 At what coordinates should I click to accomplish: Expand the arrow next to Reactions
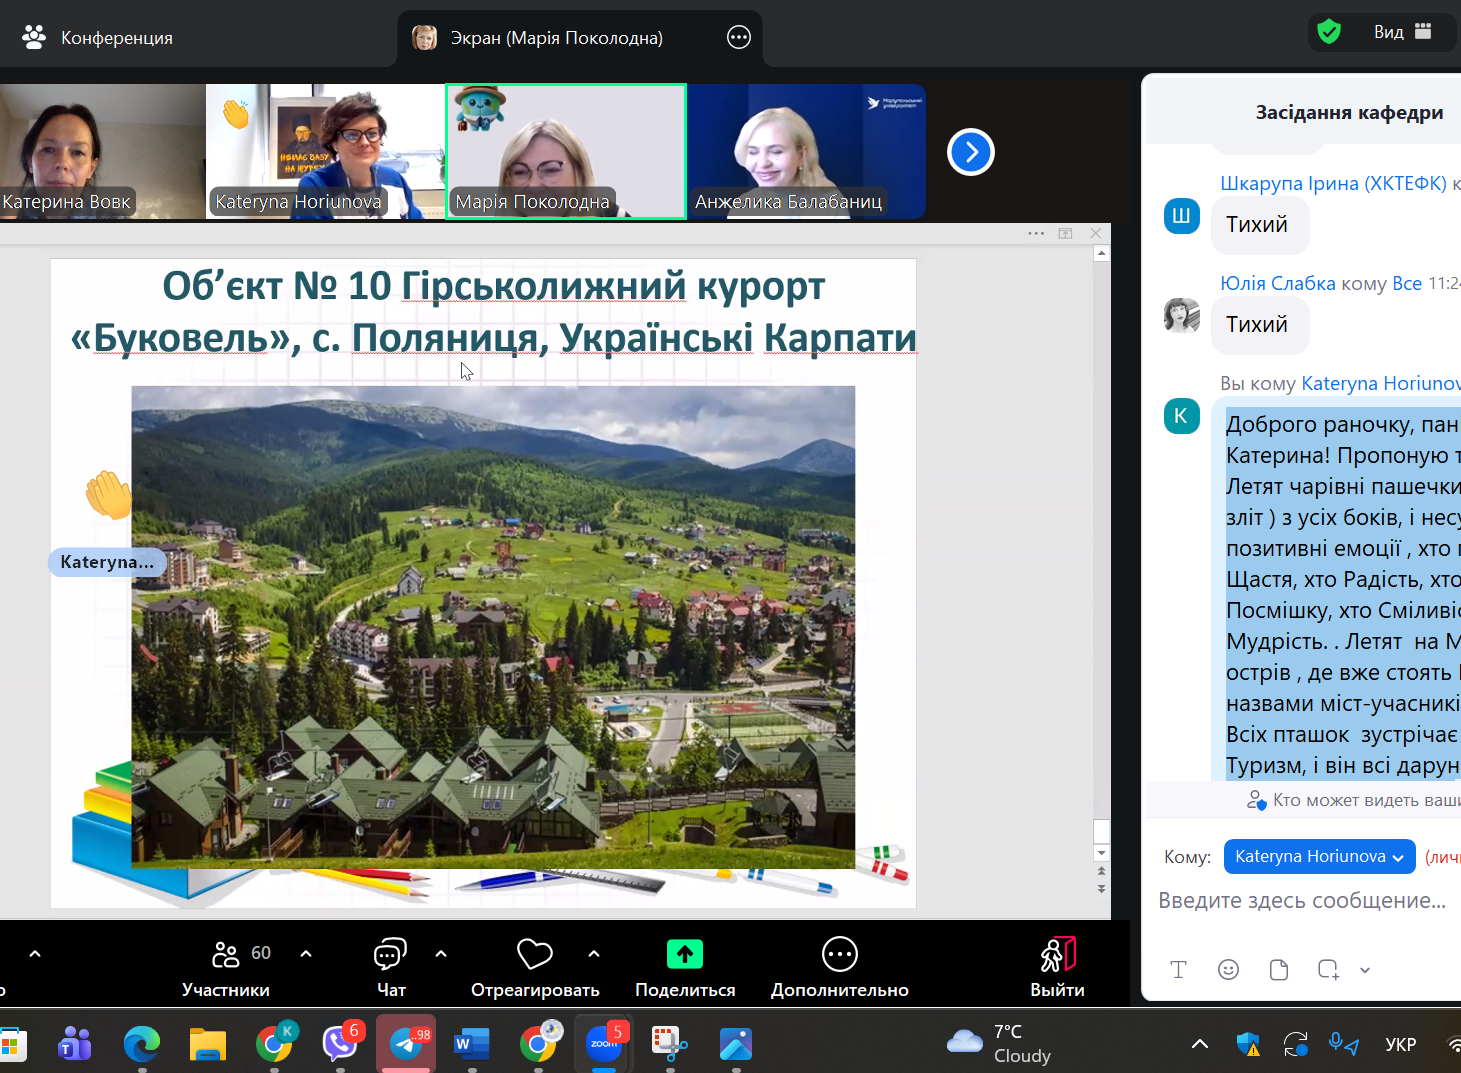pyautogui.click(x=594, y=954)
